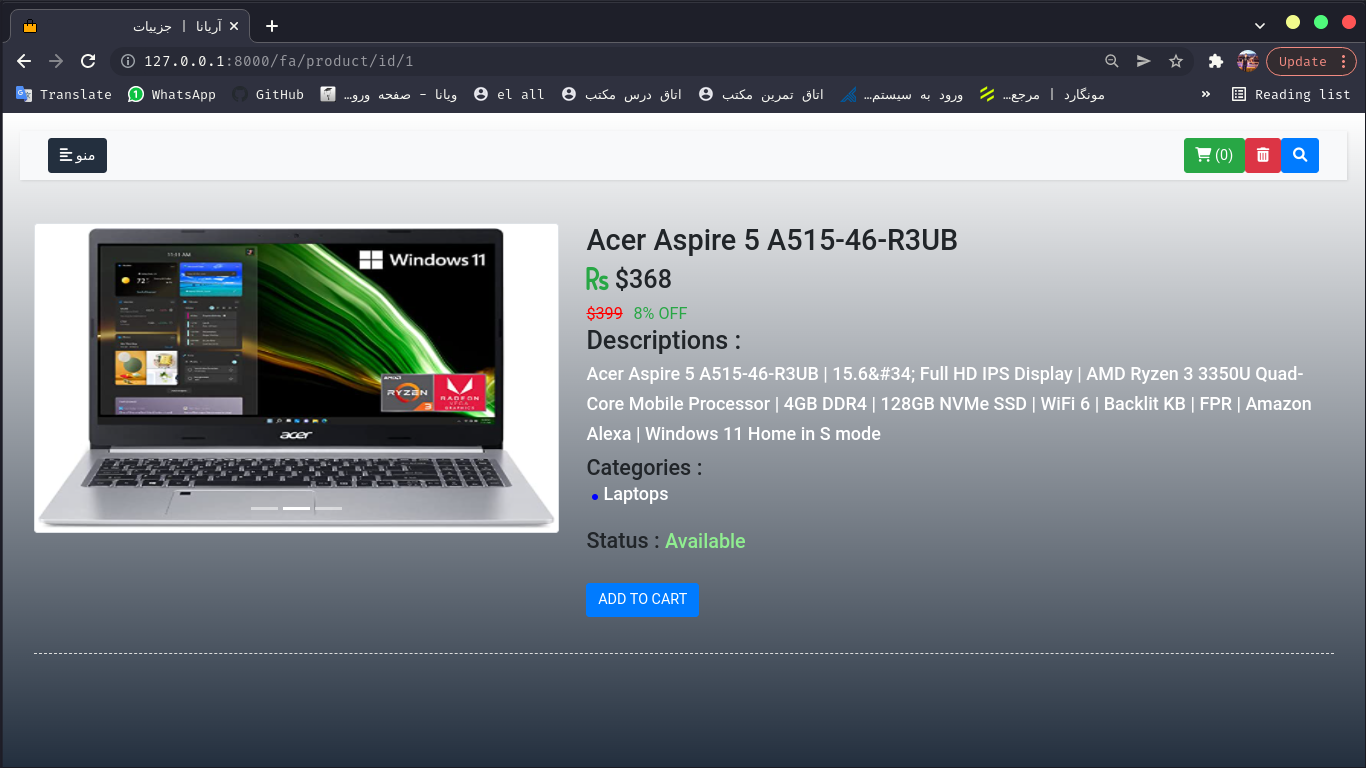Open اتاق تمرین مکتب bookmark
Screen dimensions: 1366x768
[761, 94]
